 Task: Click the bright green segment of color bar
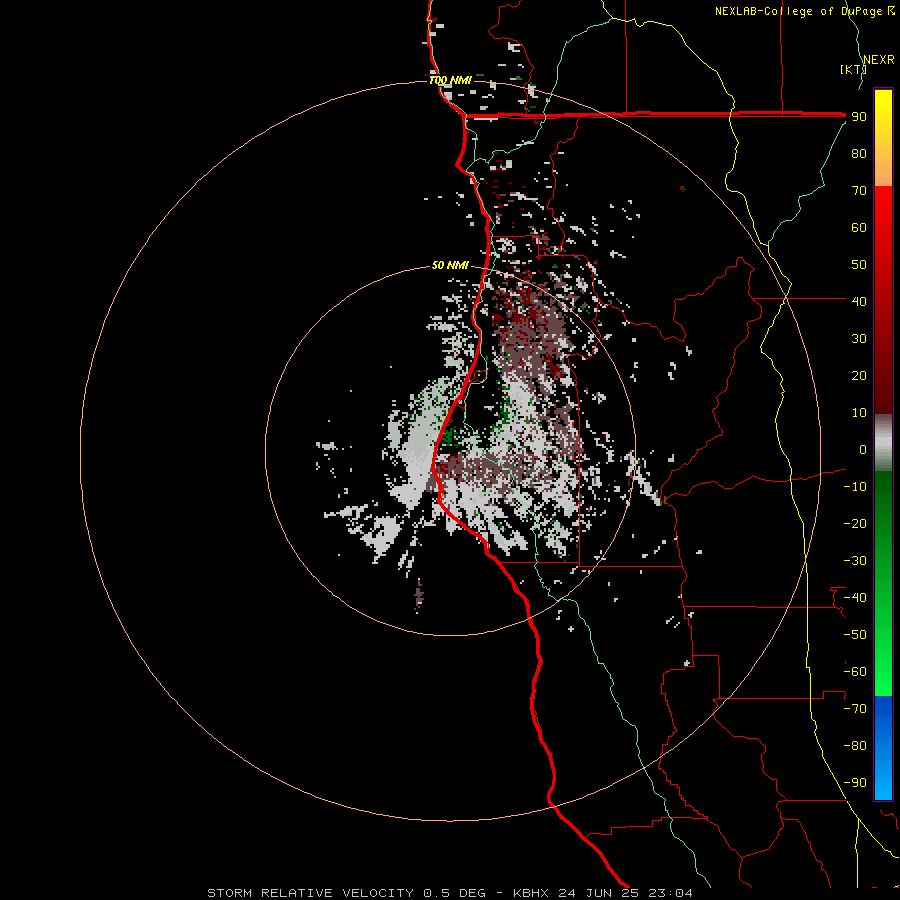[883, 583]
